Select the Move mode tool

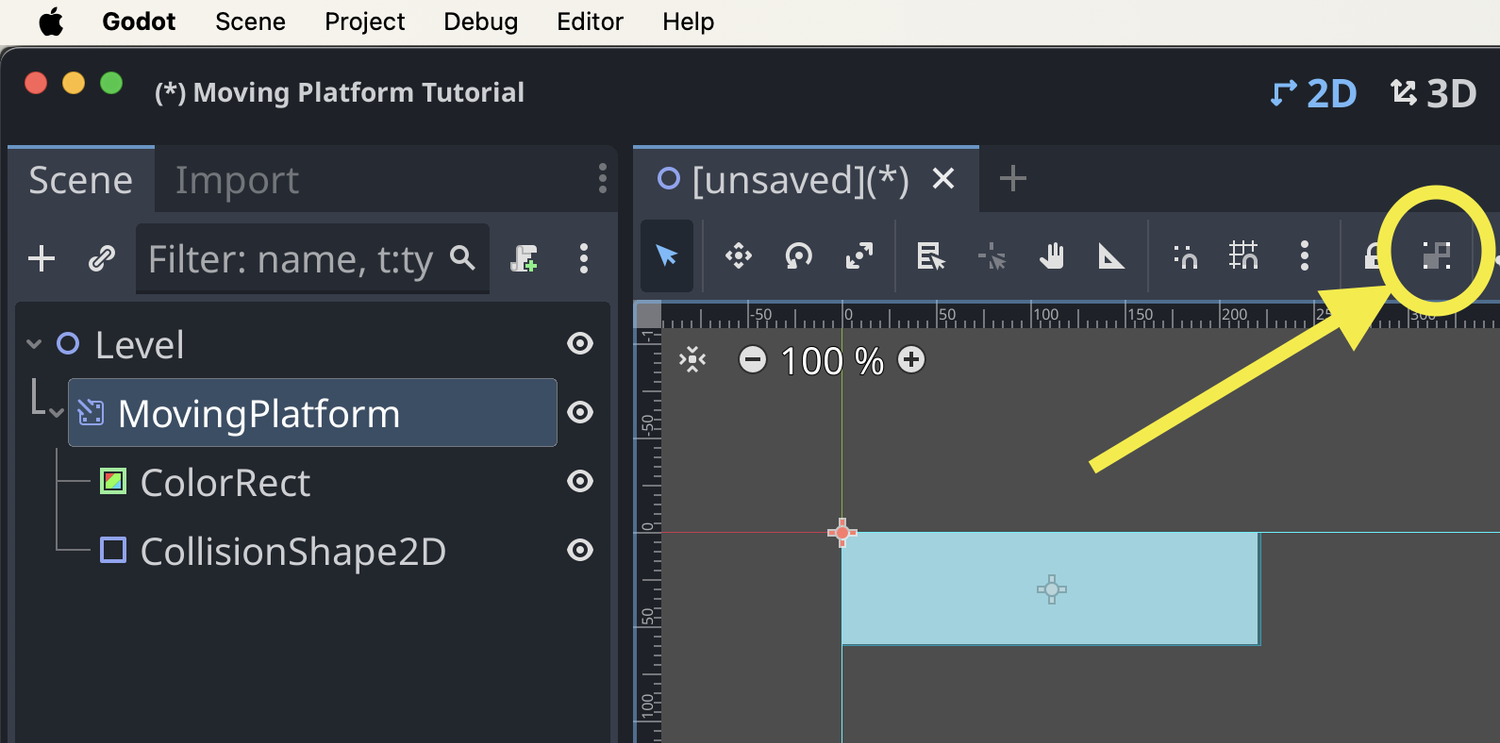pos(738,257)
